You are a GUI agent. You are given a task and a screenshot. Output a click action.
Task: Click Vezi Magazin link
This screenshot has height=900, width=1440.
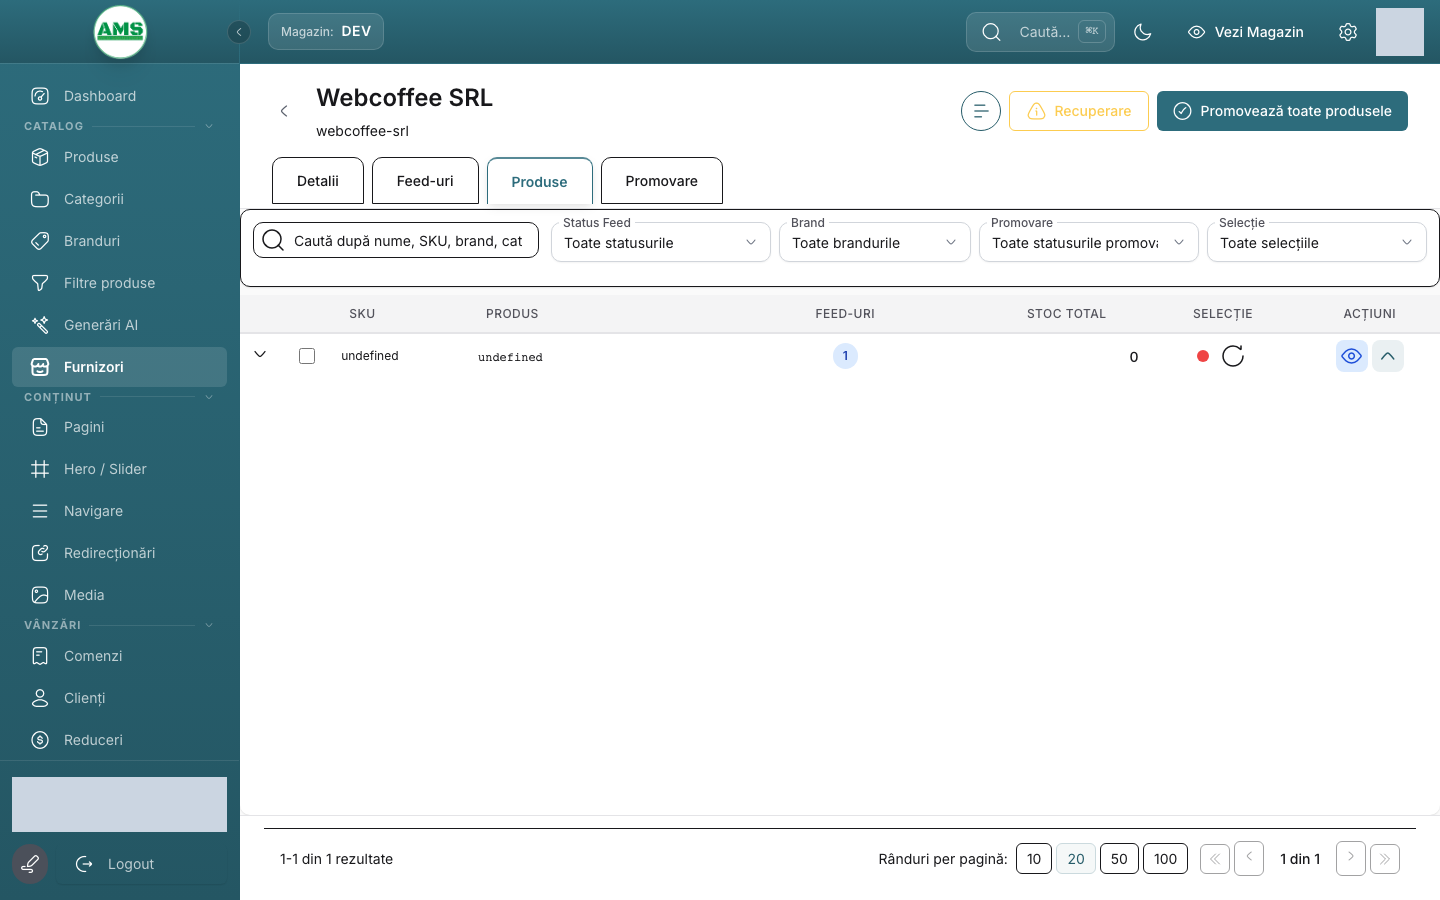pos(1246,32)
